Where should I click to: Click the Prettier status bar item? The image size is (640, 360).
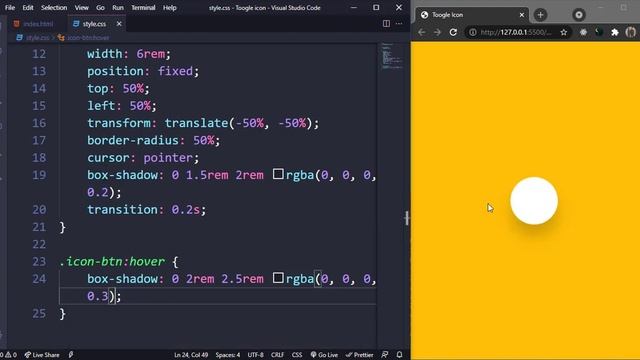pos(359,355)
